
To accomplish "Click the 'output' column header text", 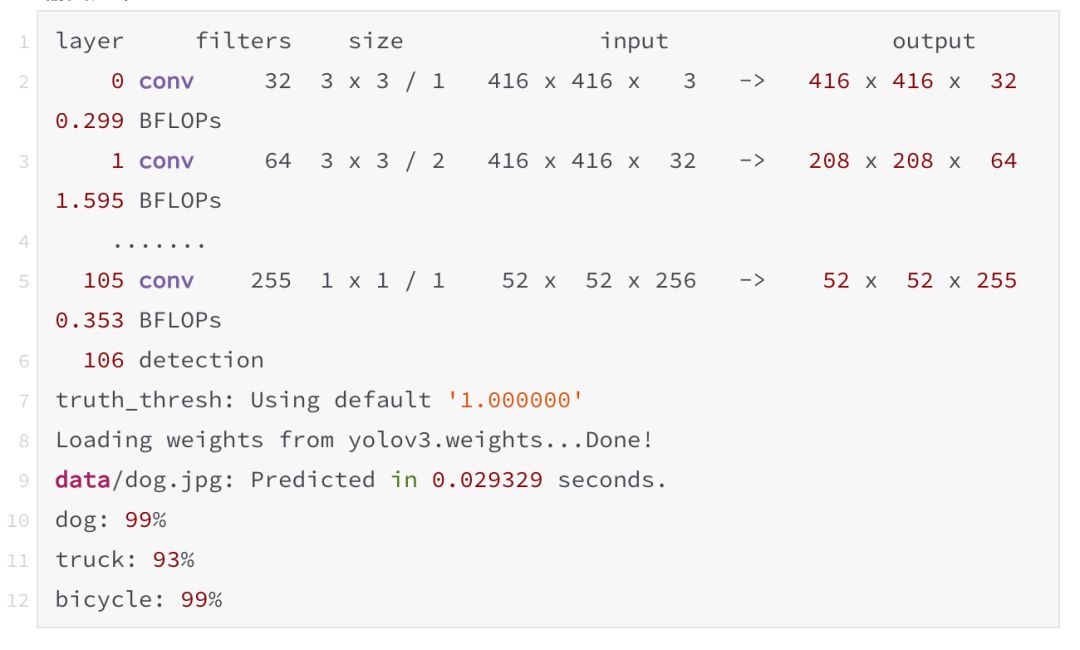I will tap(933, 42).
